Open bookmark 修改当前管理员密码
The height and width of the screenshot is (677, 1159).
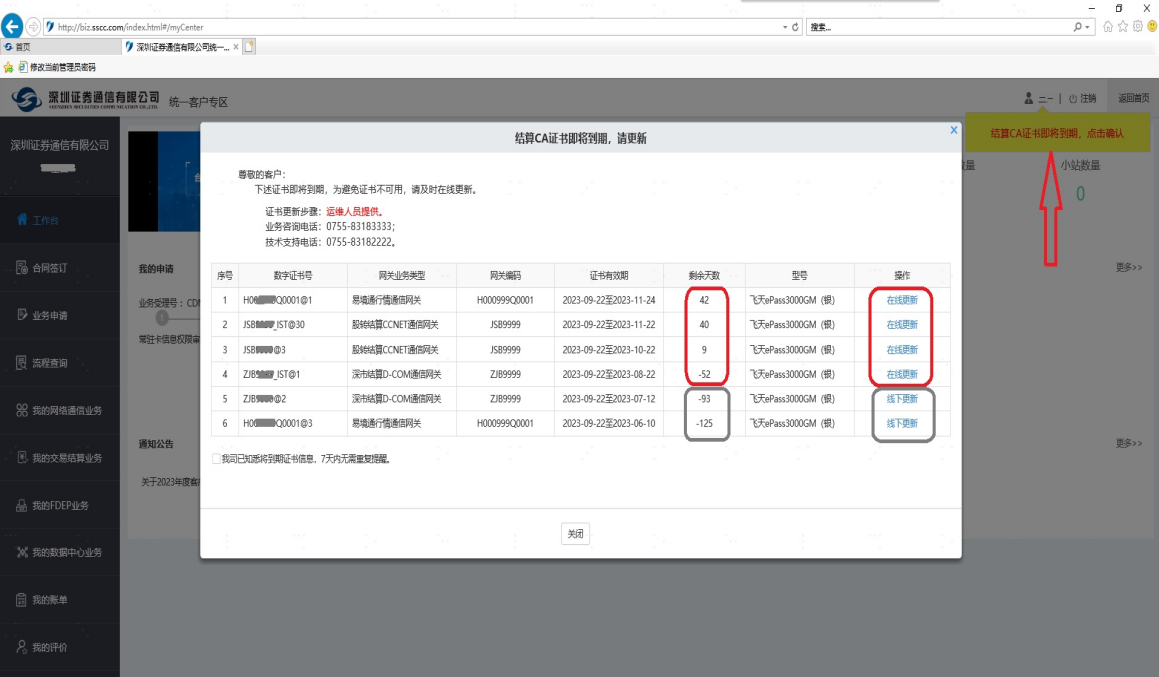pyautogui.click(x=57, y=67)
